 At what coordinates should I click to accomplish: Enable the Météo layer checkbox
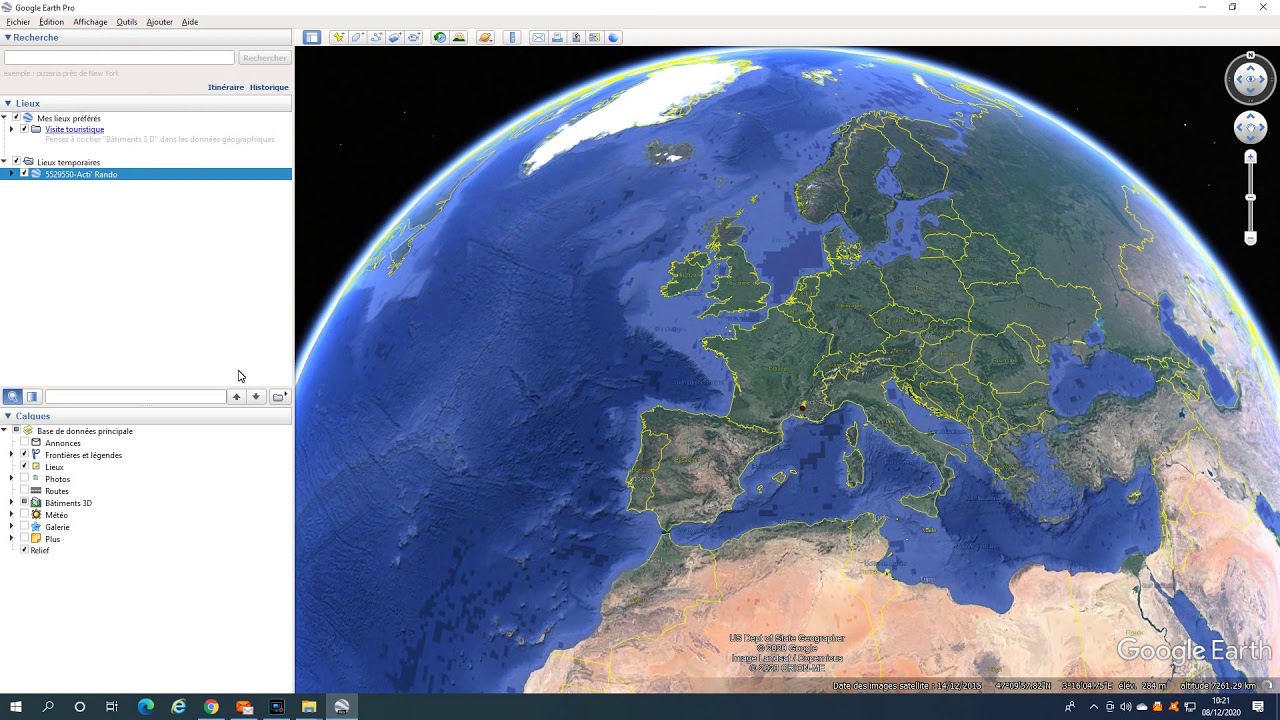24,515
